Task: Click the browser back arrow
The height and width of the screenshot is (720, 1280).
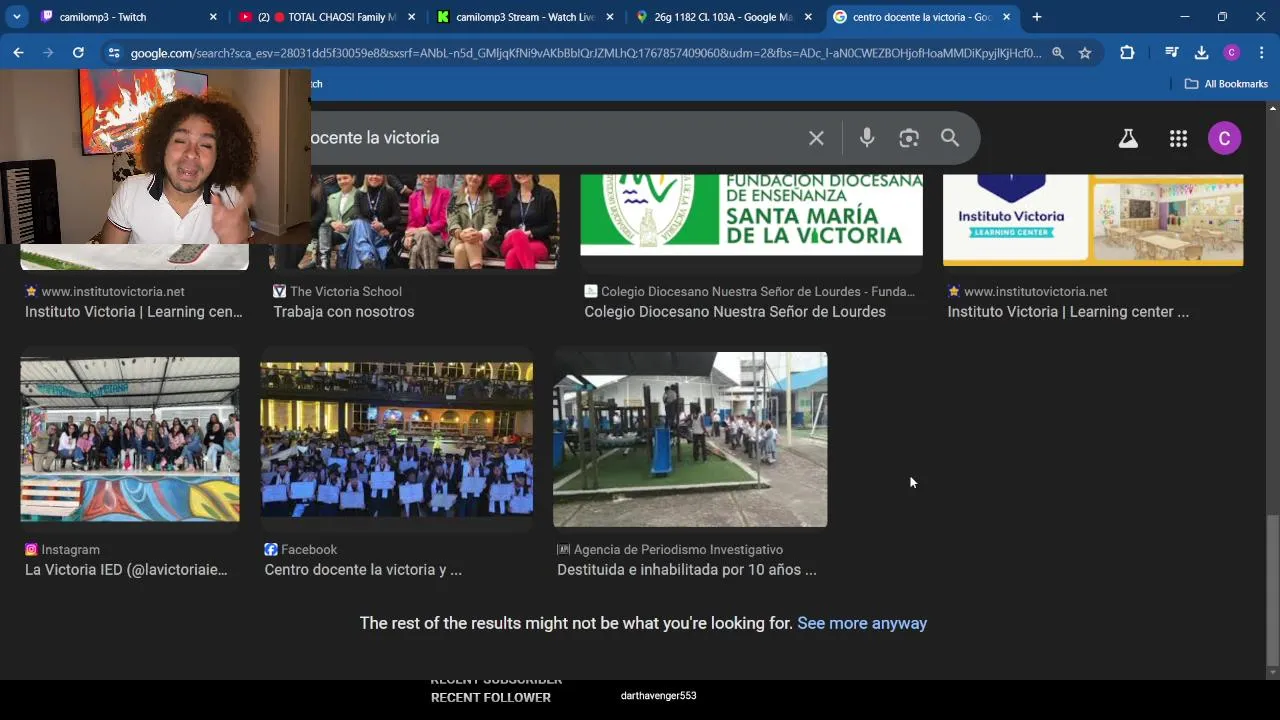Action: click(x=18, y=53)
